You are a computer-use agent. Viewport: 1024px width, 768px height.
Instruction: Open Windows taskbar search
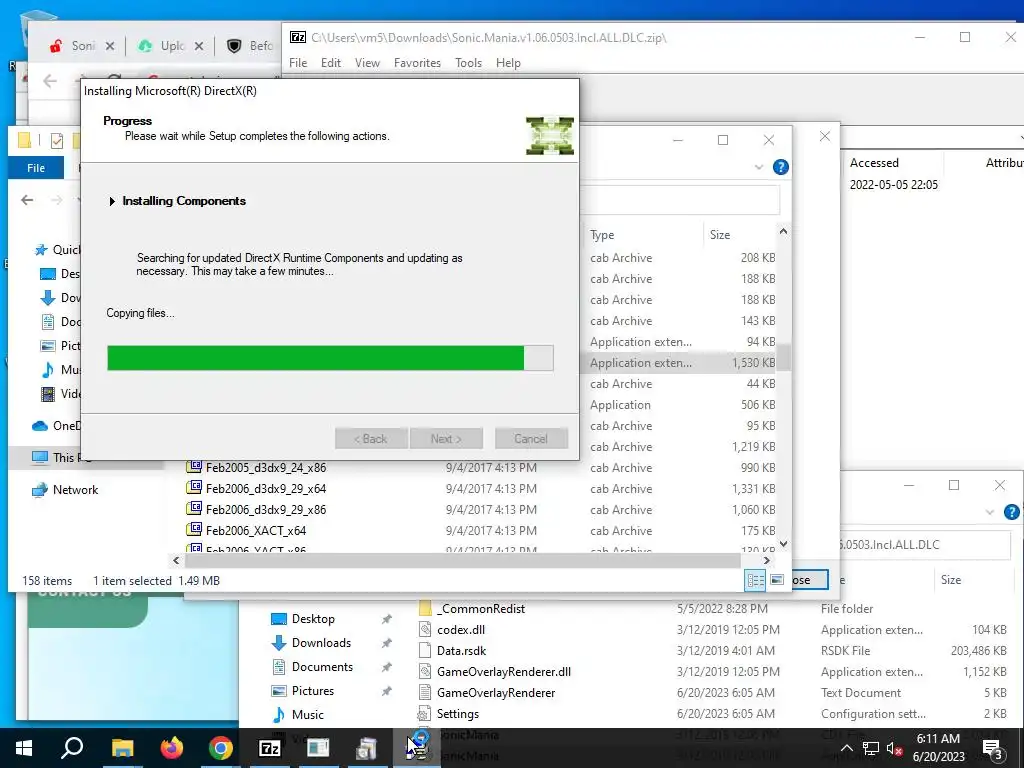(x=72, y=748)
